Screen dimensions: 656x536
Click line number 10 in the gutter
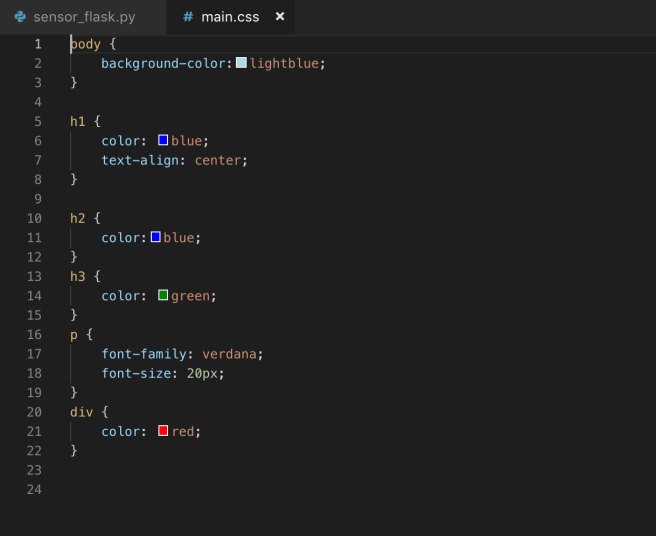click(34, 218)
